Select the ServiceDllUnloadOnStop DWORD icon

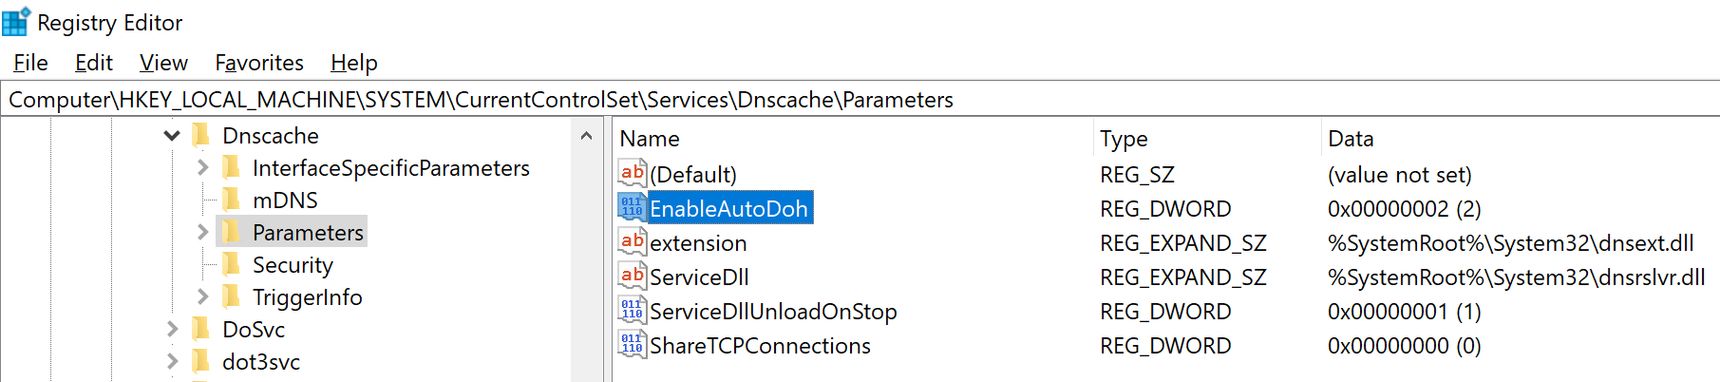632,311
